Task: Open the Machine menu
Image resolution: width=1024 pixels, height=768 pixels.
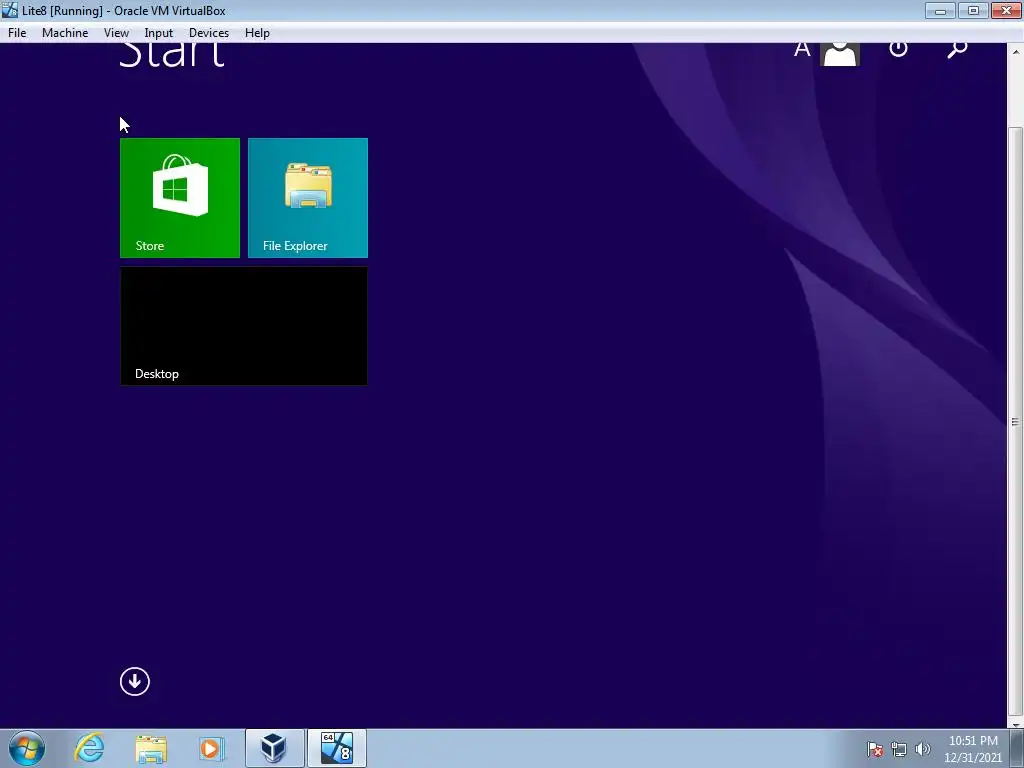Action: tap(65, 33)
